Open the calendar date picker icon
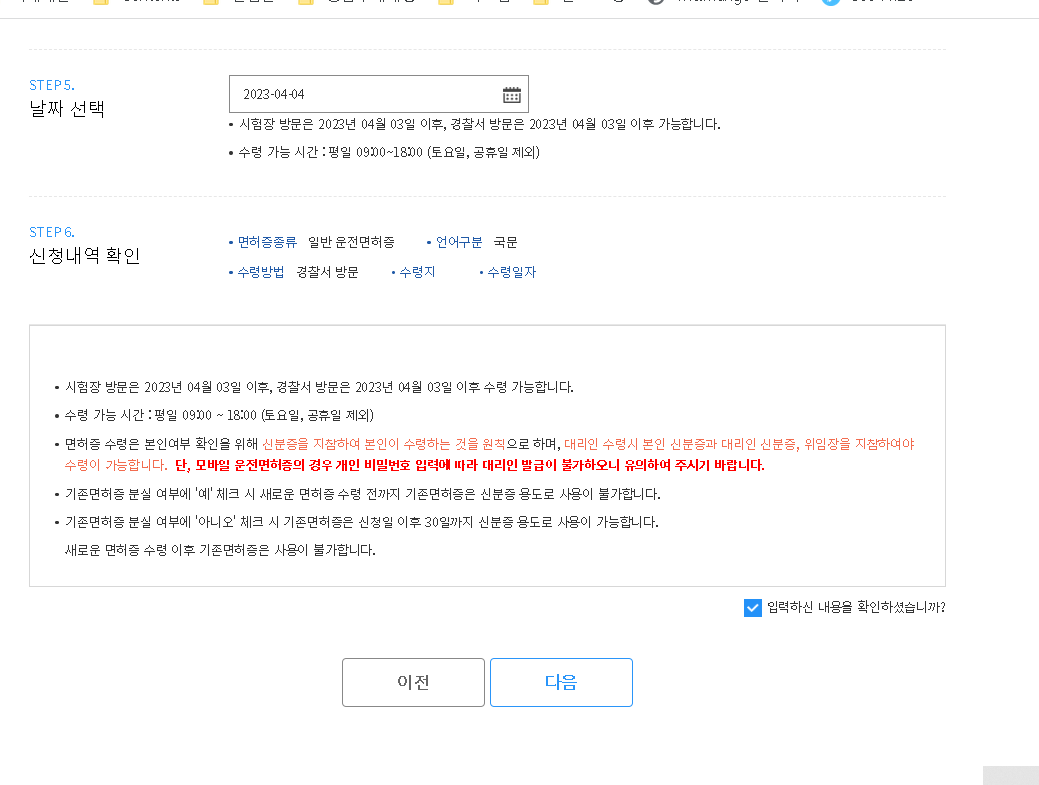Screen dimensions: 1039x785 (511, 93)
